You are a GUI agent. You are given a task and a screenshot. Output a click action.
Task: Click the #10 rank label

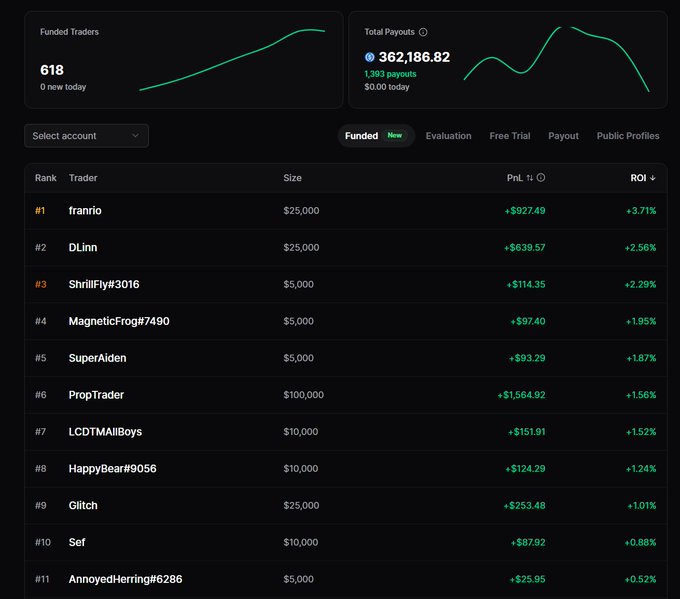[43, 543]
